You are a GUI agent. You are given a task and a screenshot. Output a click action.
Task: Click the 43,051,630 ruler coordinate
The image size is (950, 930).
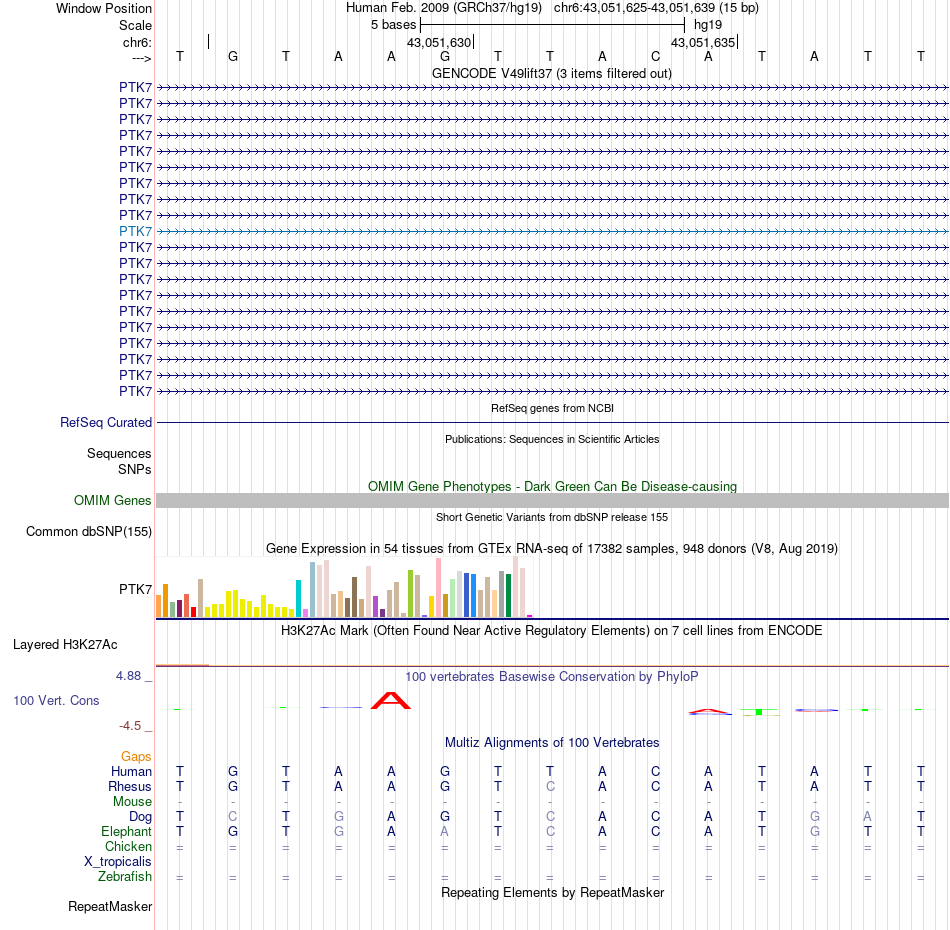click(439, 42)
